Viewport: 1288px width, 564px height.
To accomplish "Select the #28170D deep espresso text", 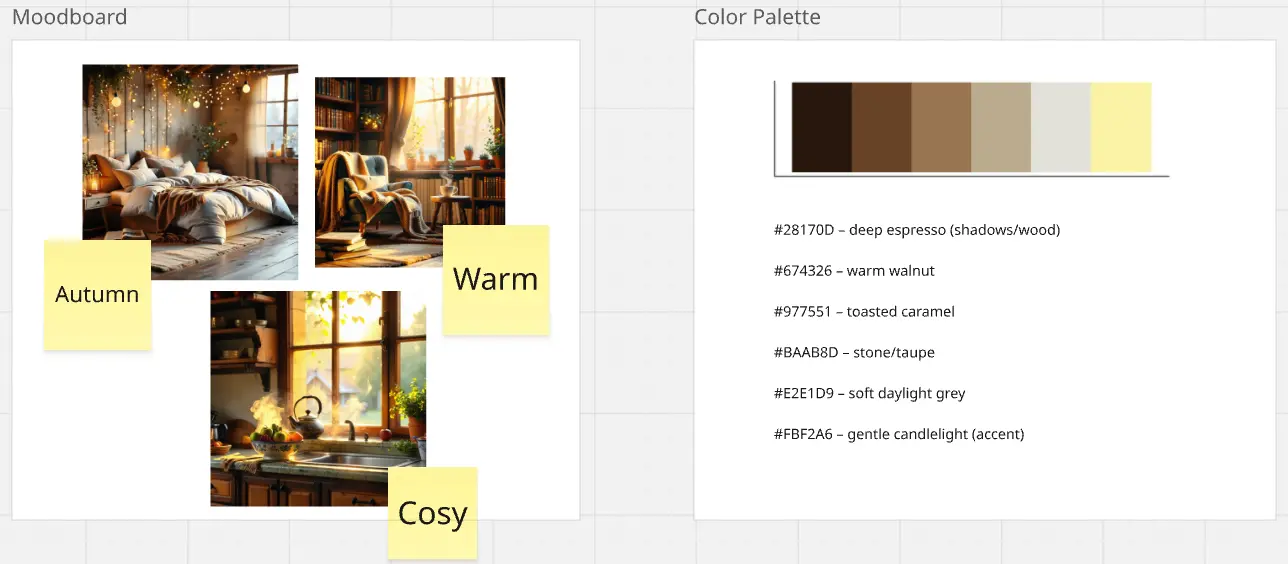I will point(916,230).
